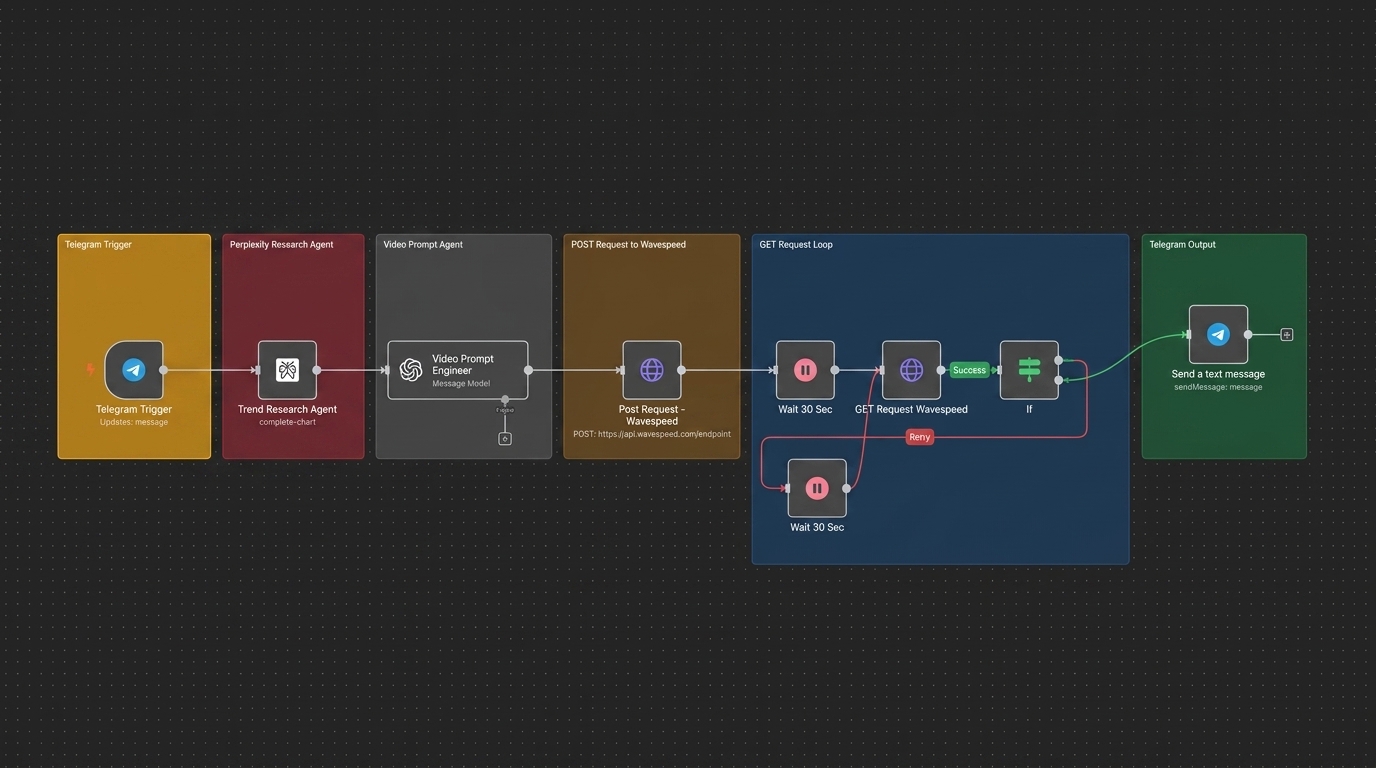Click the lightning trigger icon beside Telegram Trigger
Screen dimensions: 1376x768
(91, 370)
